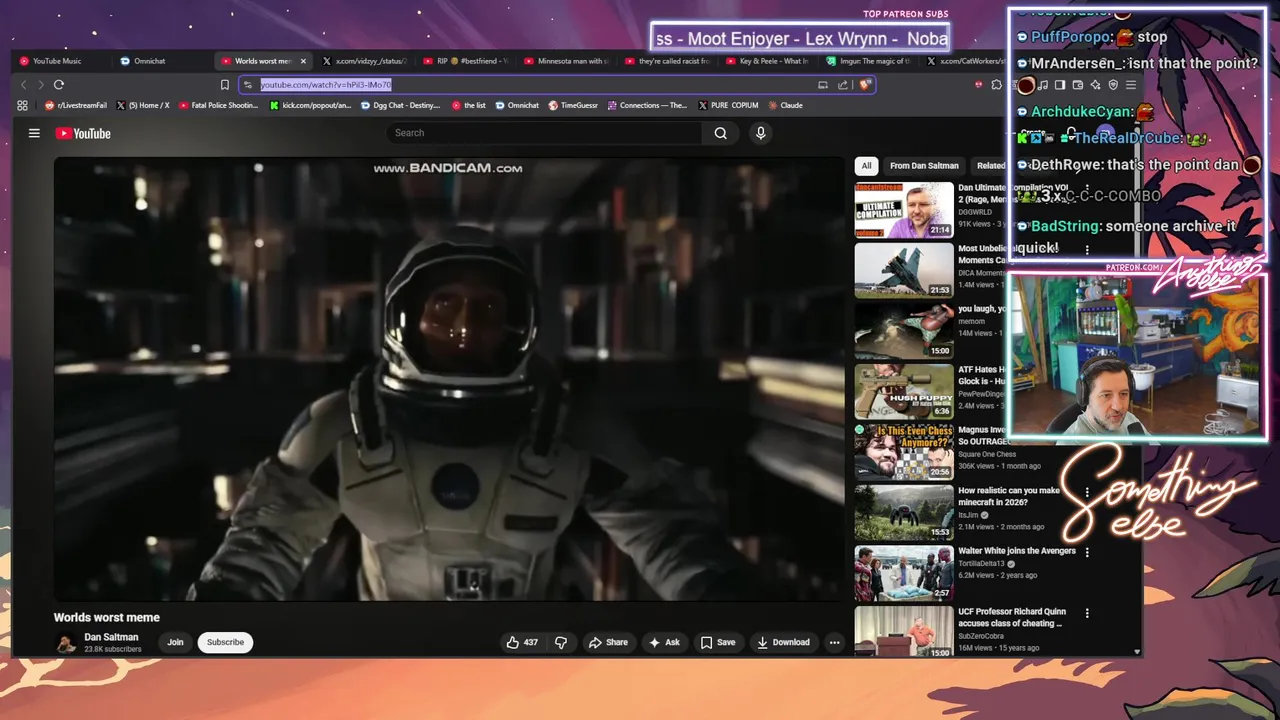Select the Related filter chip
The width and height of the screenshot is (1280, 720).
990,166
